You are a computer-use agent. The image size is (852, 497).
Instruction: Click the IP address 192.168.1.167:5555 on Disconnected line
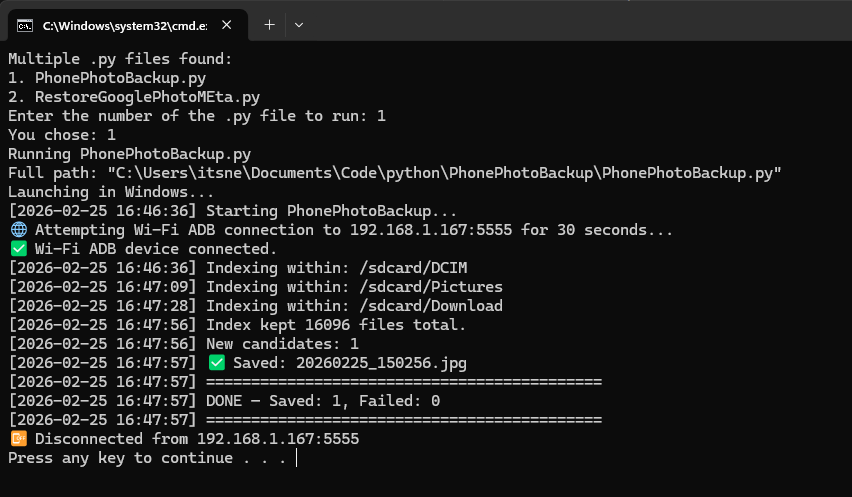pos(277,439)
